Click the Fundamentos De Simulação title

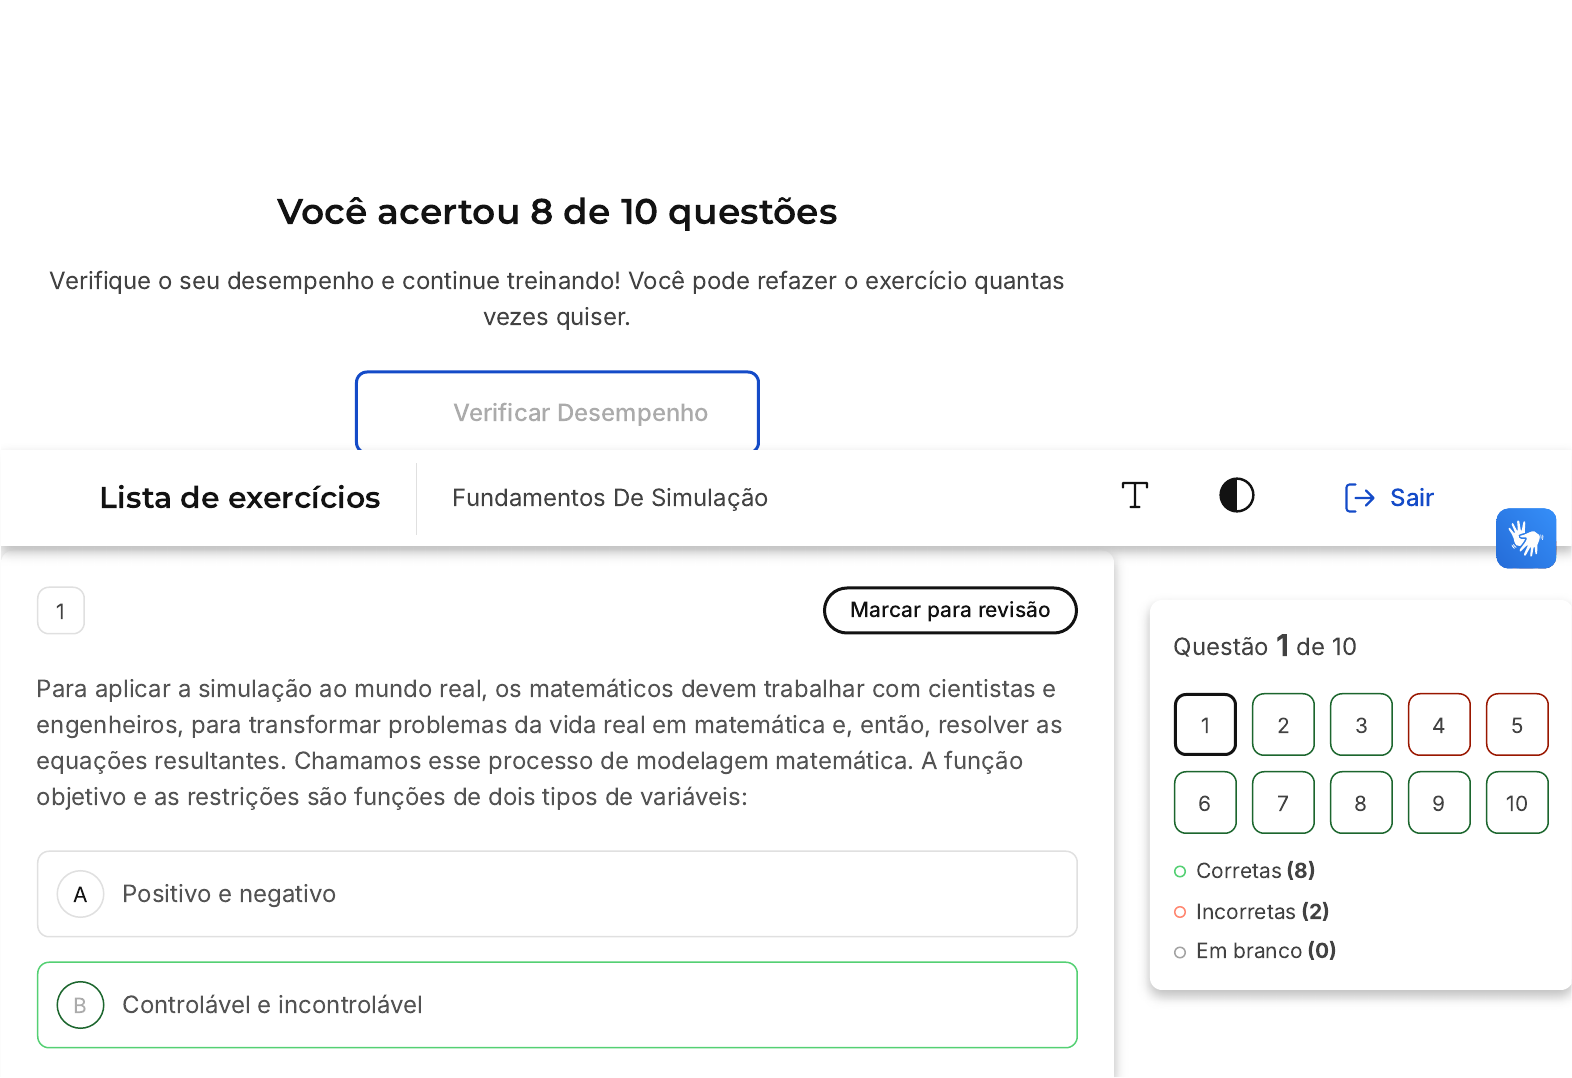[x=610, y=498]
